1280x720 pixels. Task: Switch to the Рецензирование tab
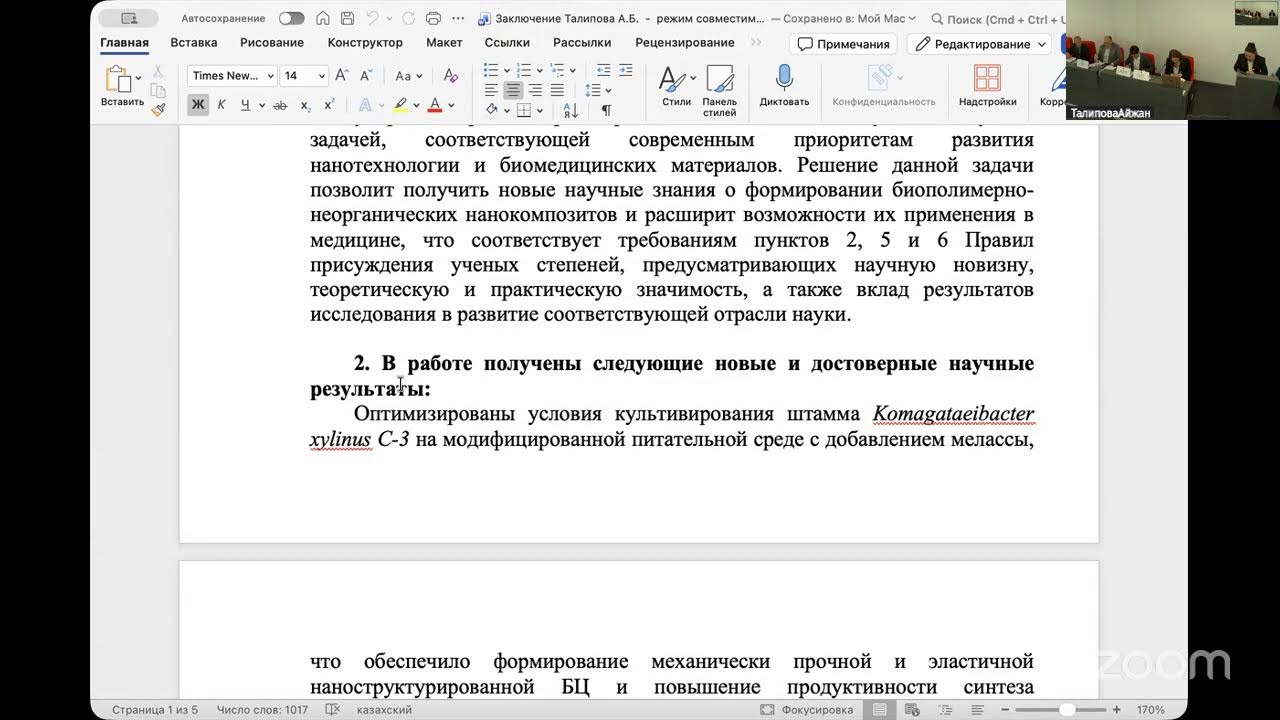point(685,43)
